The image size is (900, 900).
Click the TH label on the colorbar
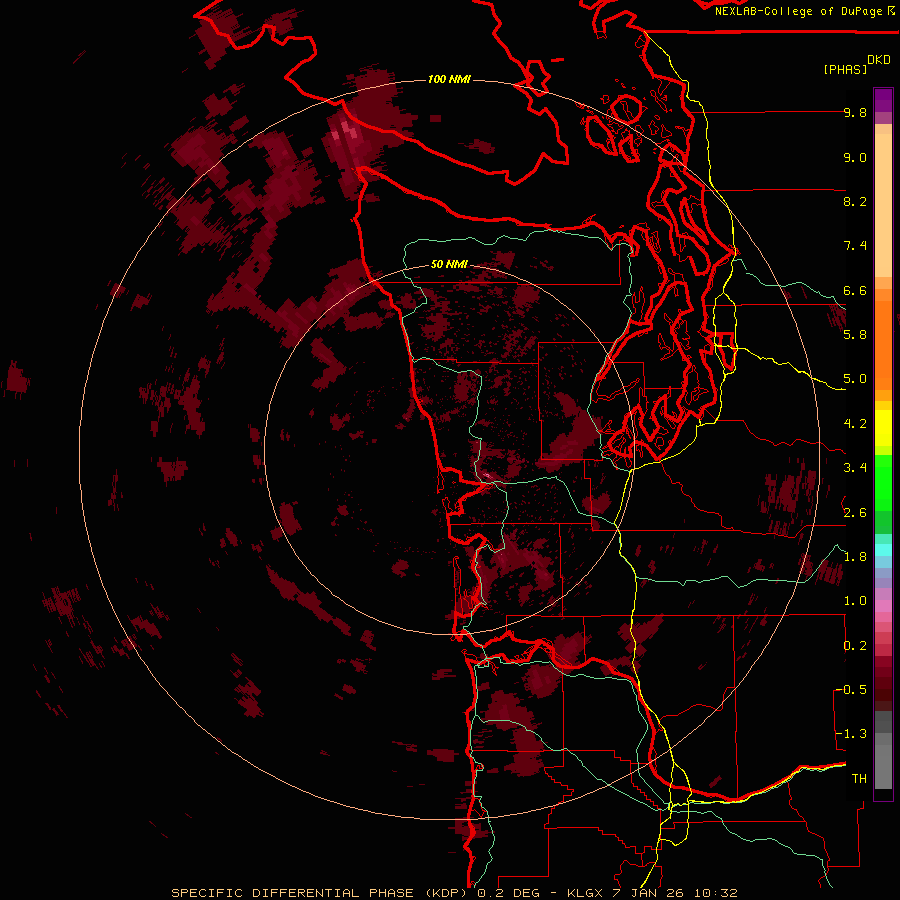coord(859,779)
